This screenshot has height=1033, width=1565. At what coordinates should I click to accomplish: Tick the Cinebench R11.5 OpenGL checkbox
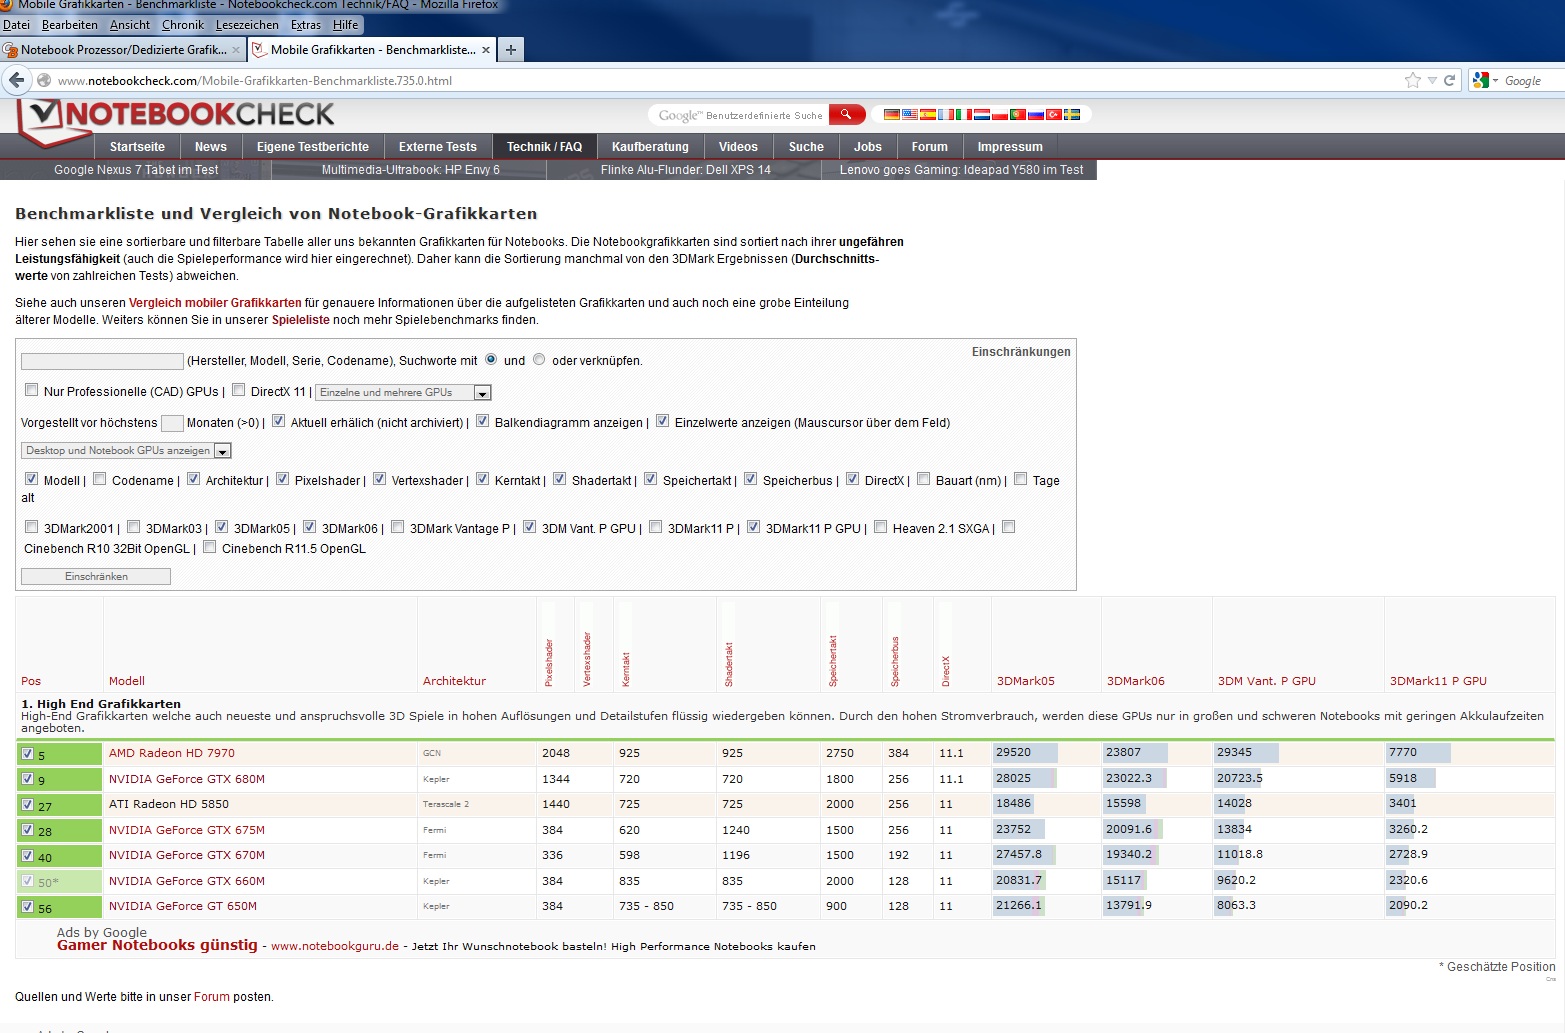click(x=209, y=547)
